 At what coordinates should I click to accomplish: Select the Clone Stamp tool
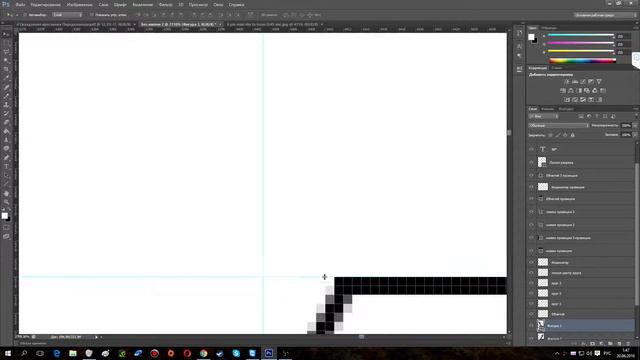(x=6, y=105)
